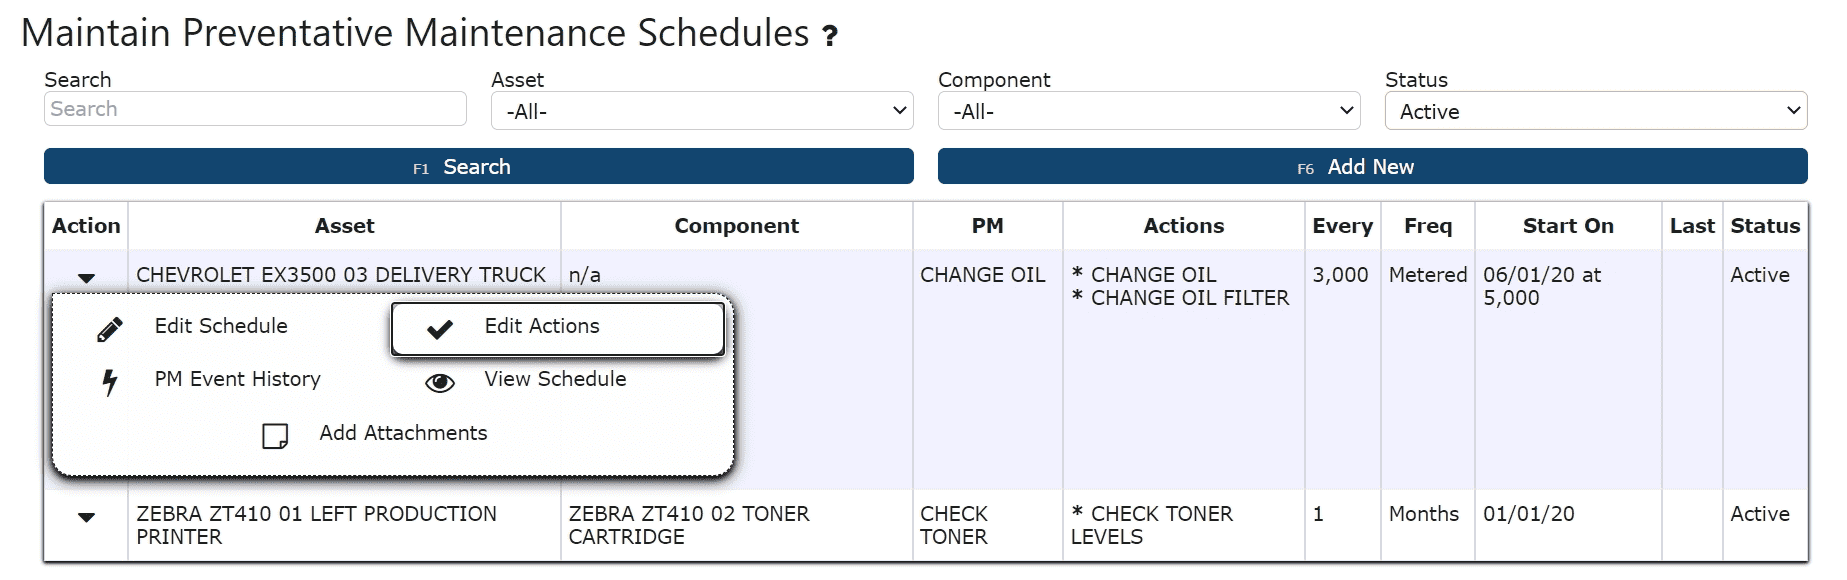1847x580 pixels.
Task: Open the Component filter dropdown
Action: [1149, 111]
